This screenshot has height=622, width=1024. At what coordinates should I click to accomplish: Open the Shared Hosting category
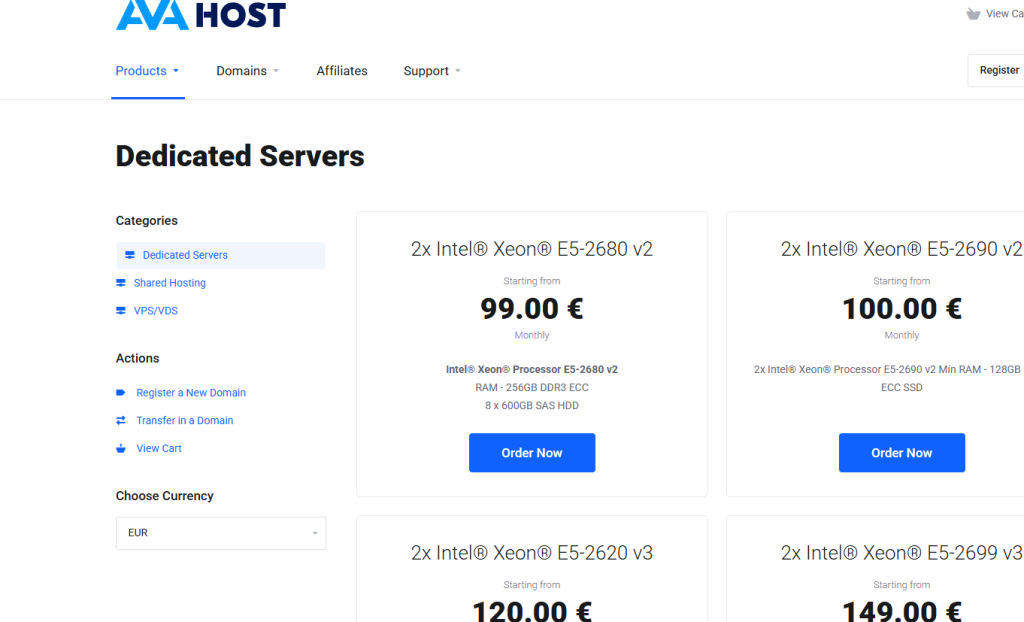pos(170,283)
